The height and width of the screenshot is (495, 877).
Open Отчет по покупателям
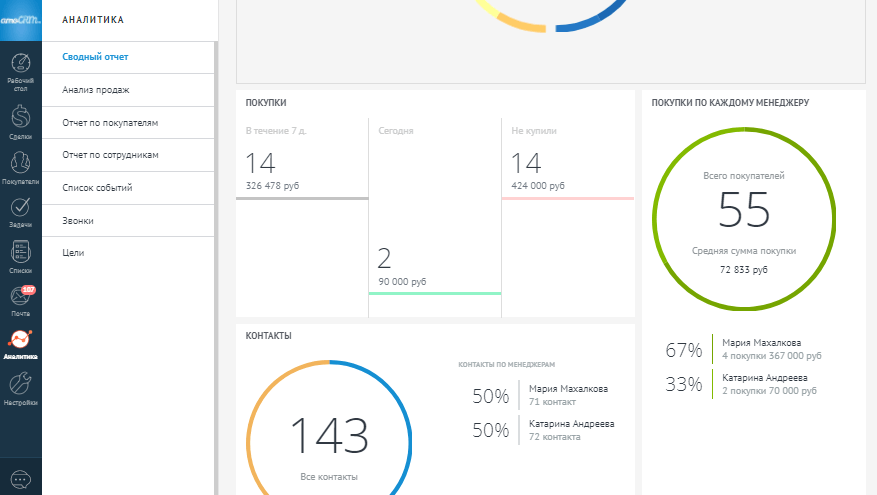tap(110, 123)
